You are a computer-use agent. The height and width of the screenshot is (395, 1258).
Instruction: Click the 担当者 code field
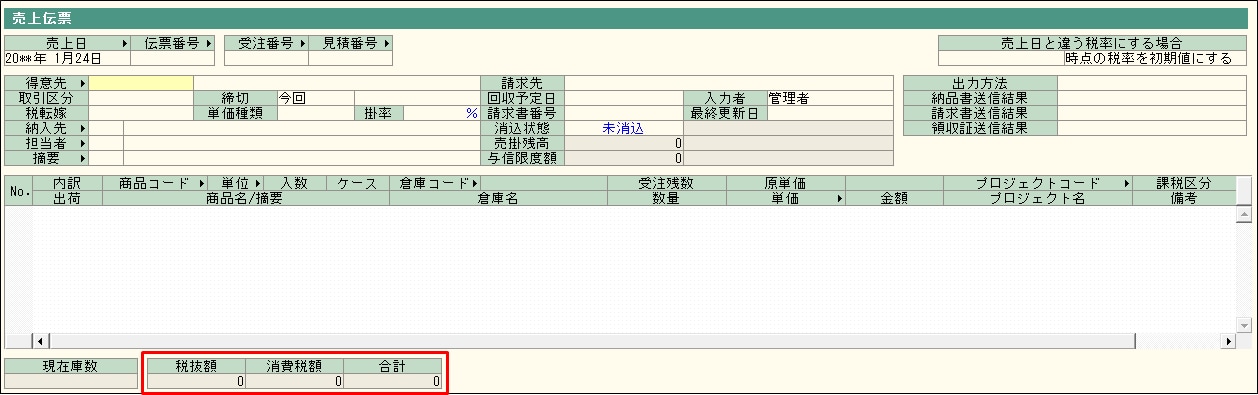click(x=107, y=143)
